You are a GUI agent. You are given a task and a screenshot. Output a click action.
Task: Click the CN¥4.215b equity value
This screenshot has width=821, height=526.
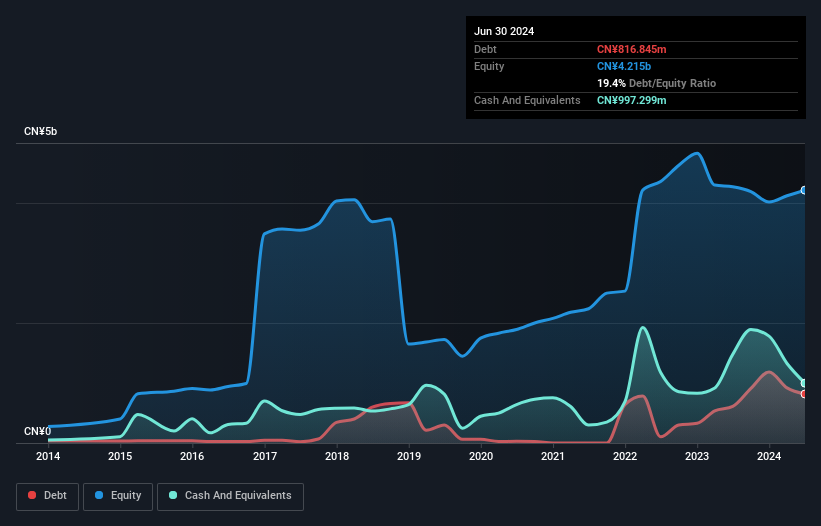[624, 66]
